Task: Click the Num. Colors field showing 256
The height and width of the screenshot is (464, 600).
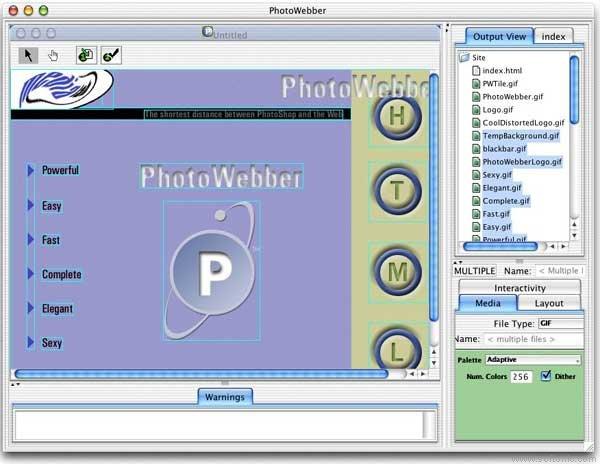Action: tap(521, 377)
